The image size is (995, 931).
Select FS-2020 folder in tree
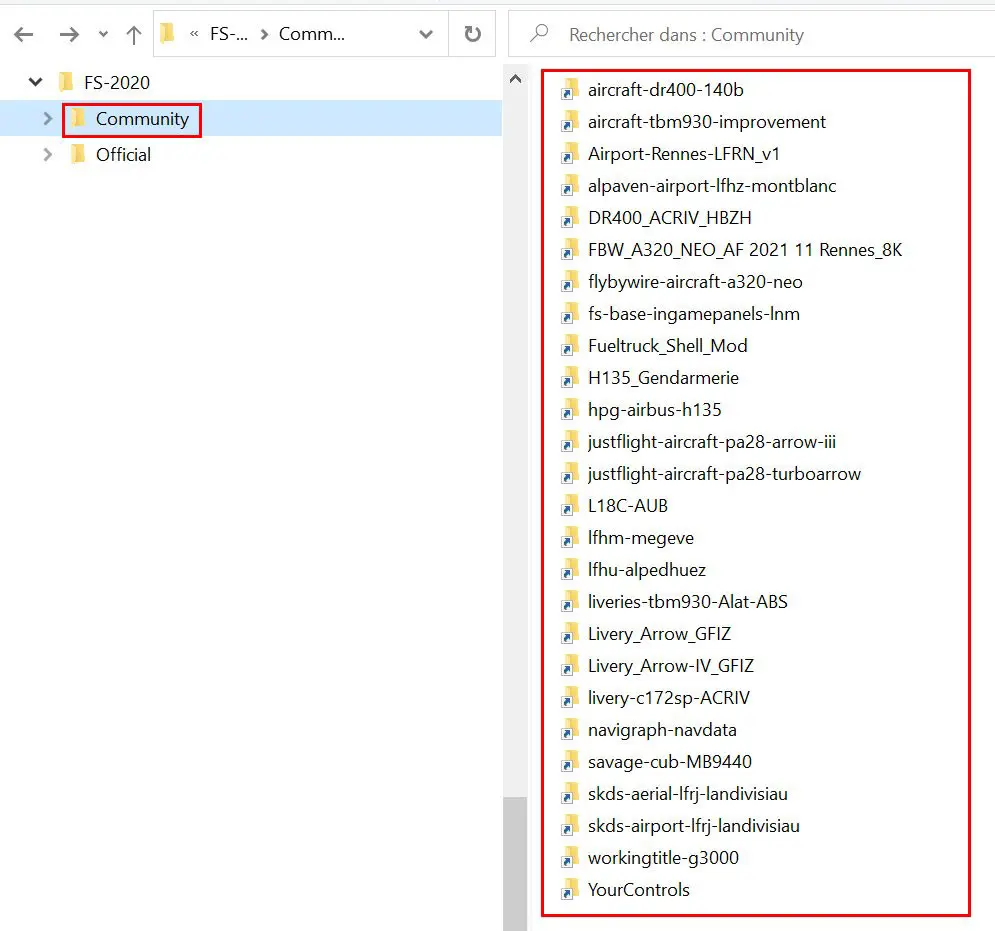click(x=117, y=83)
